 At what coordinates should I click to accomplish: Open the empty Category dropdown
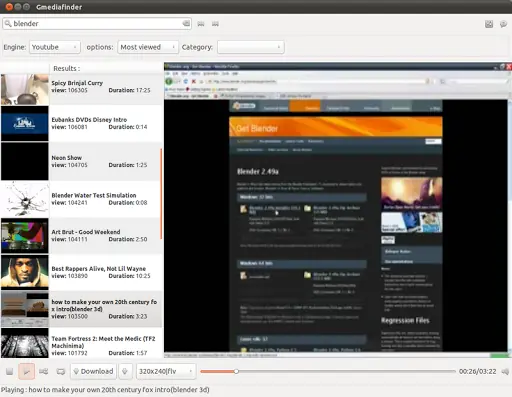pos(251,47)
